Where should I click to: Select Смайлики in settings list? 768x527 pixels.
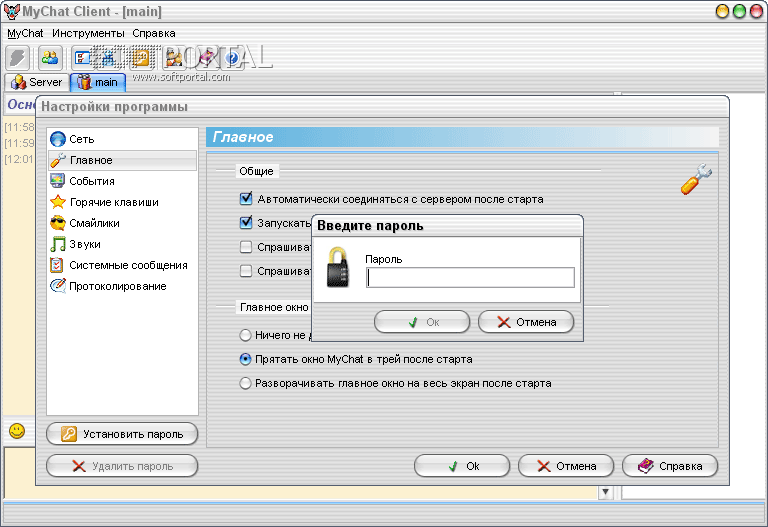[122, 223]
